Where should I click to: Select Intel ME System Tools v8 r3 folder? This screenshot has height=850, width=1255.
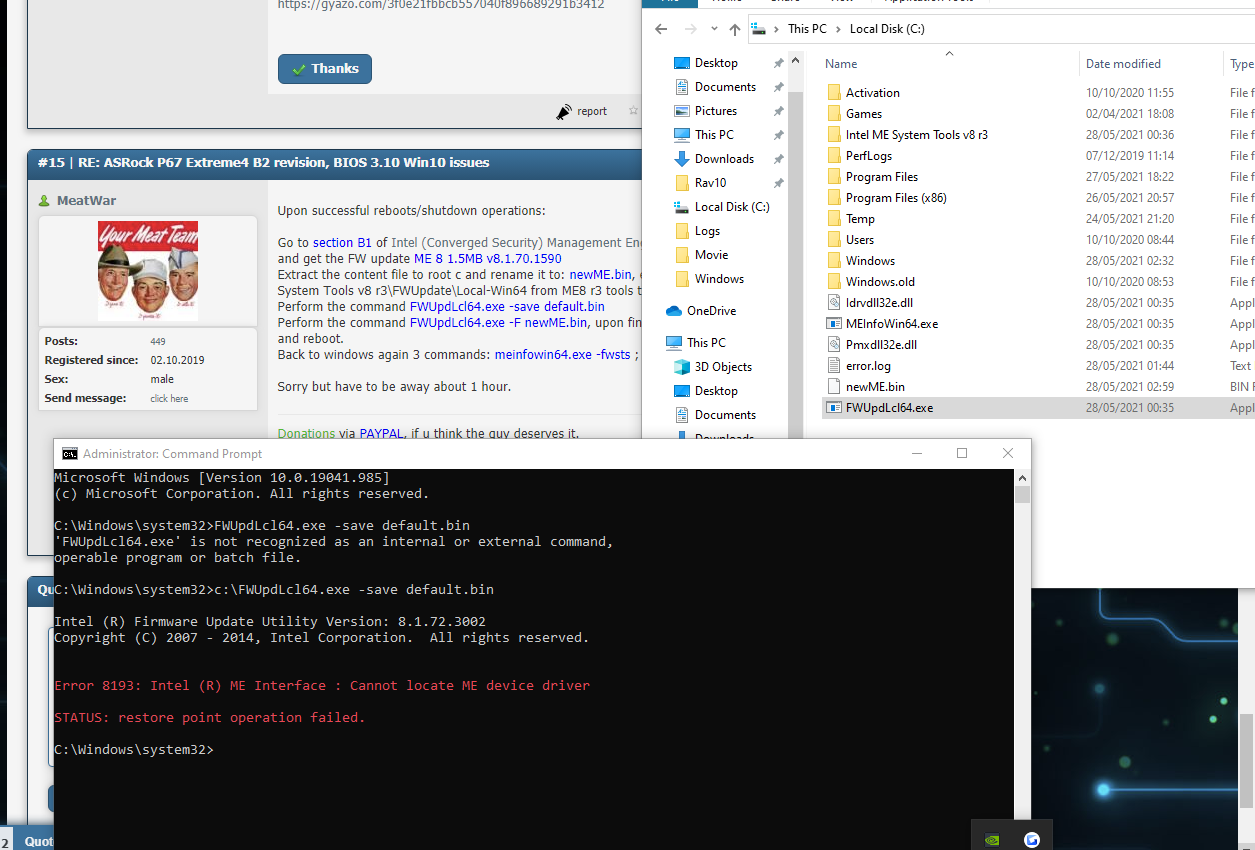916,135
